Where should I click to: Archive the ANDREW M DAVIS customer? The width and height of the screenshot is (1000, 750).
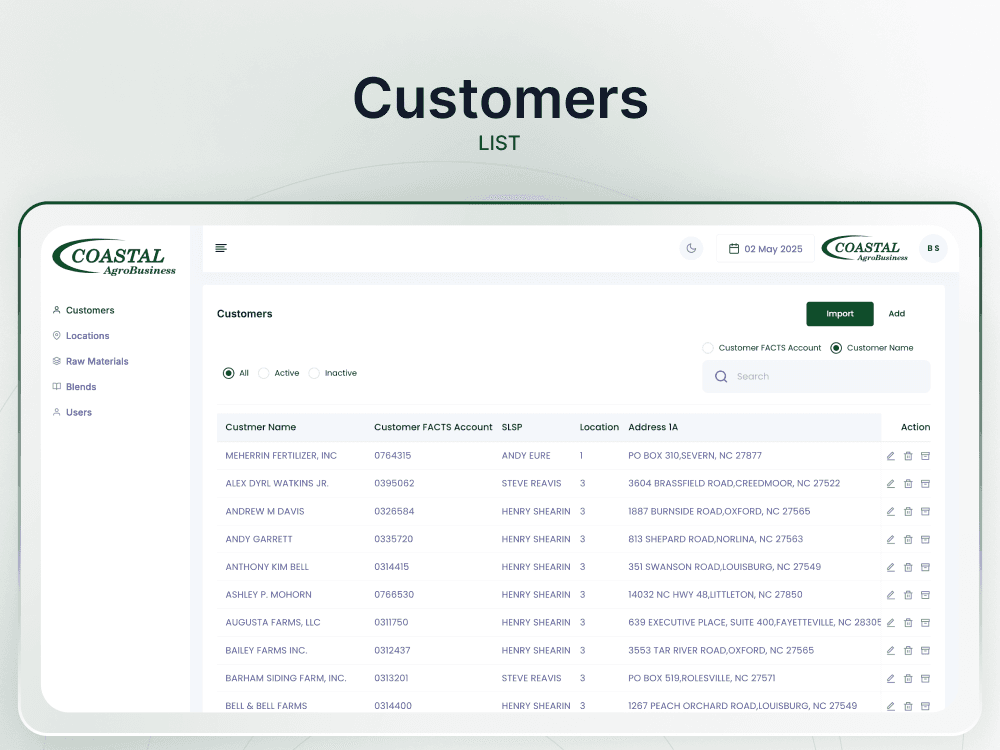(925, 511)
